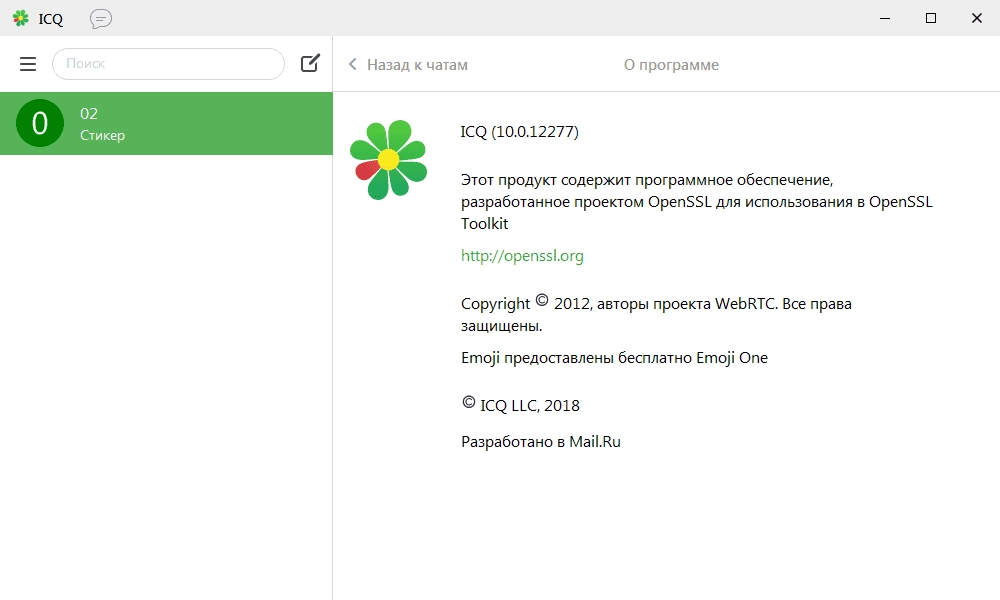Viewport: 1000px width, 600px height.
Task: Click the ICQ (10.0.12277) version text
Action: 520,132
